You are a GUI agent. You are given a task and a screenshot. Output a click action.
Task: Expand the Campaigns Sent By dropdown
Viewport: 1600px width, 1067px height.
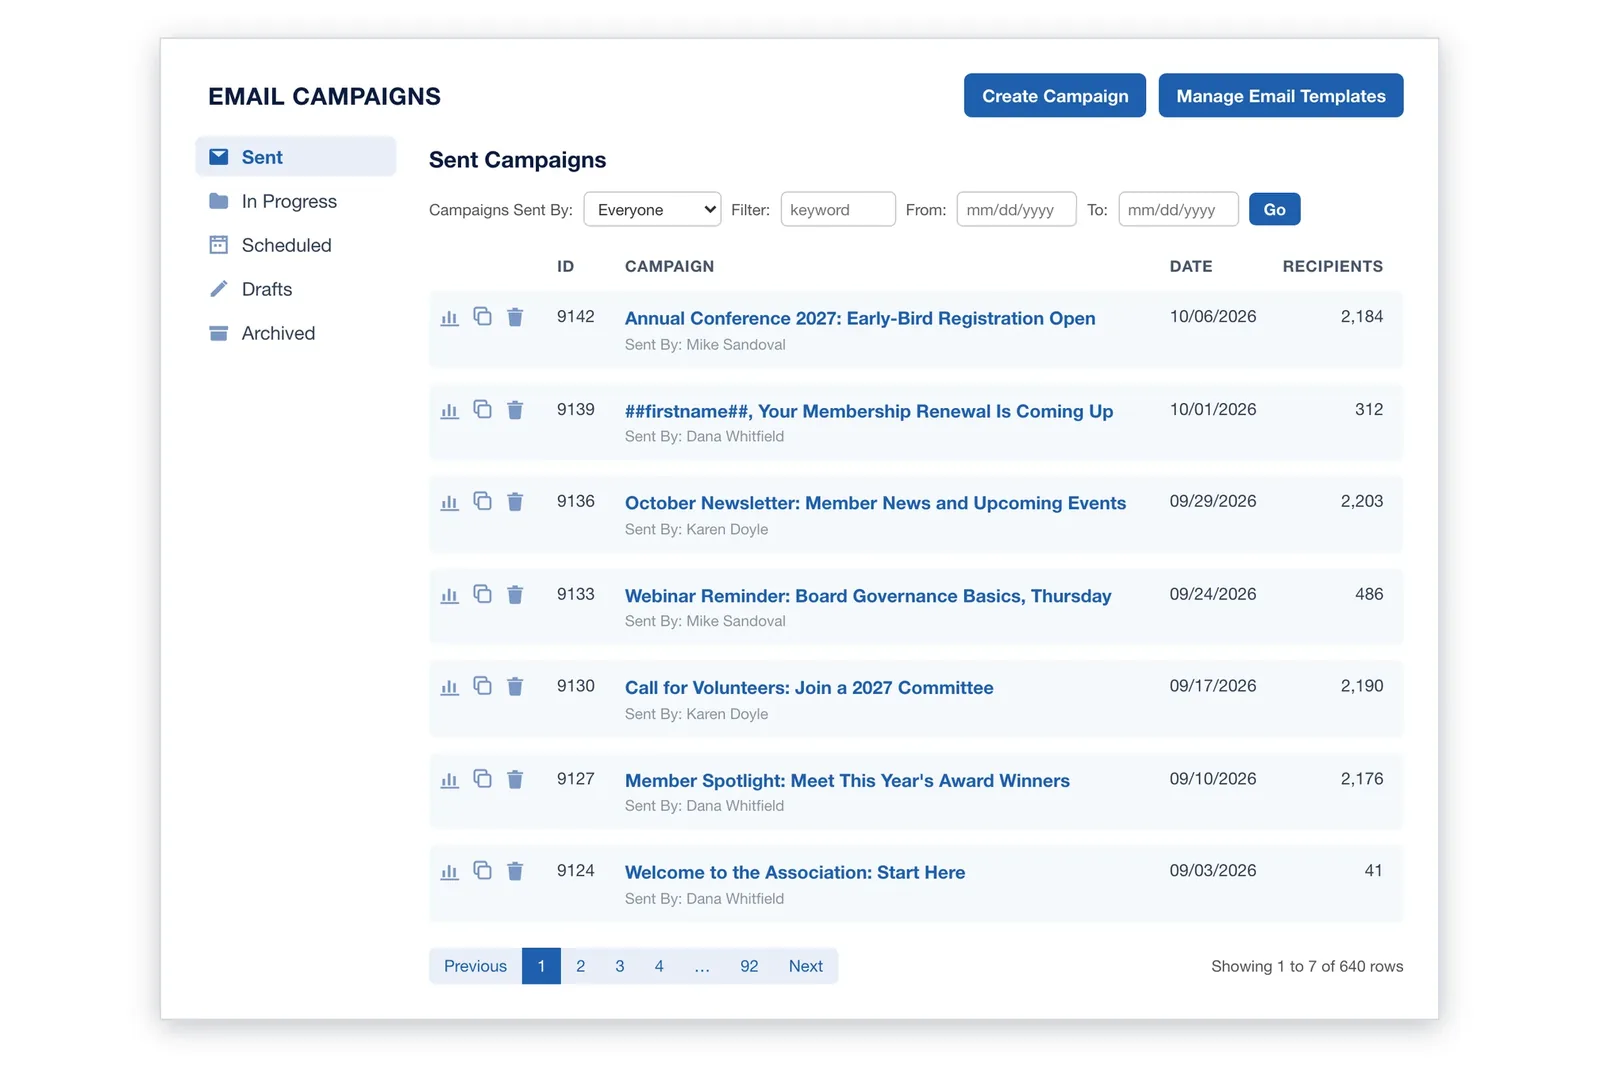tap(652, 209)
